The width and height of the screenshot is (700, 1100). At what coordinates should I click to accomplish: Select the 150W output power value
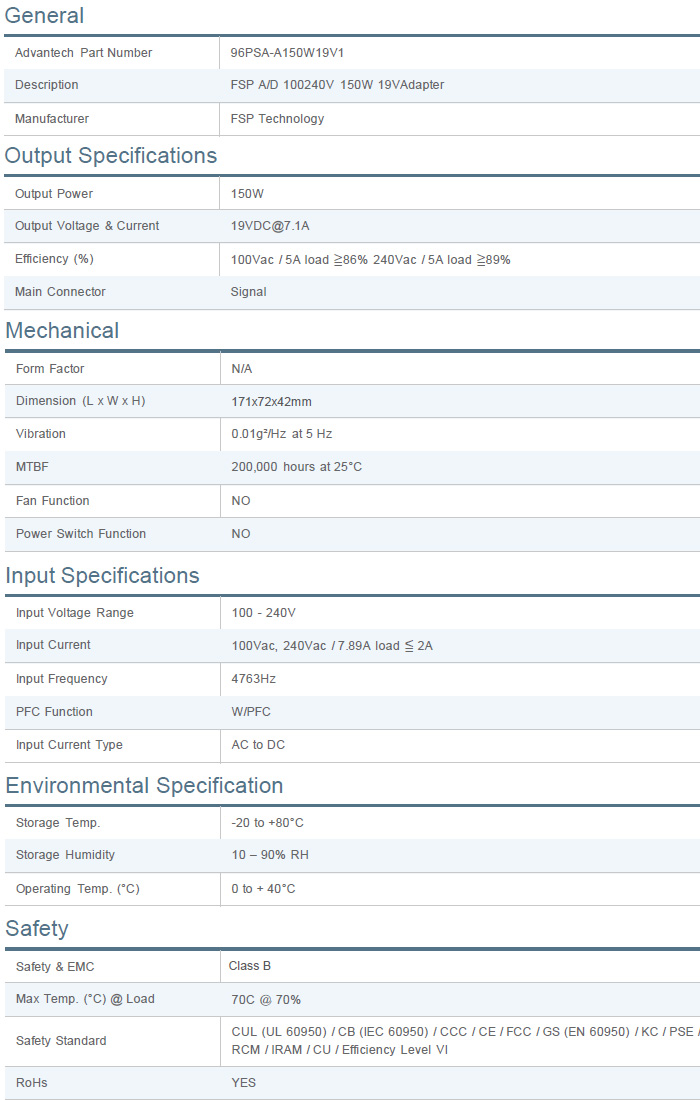247,194
